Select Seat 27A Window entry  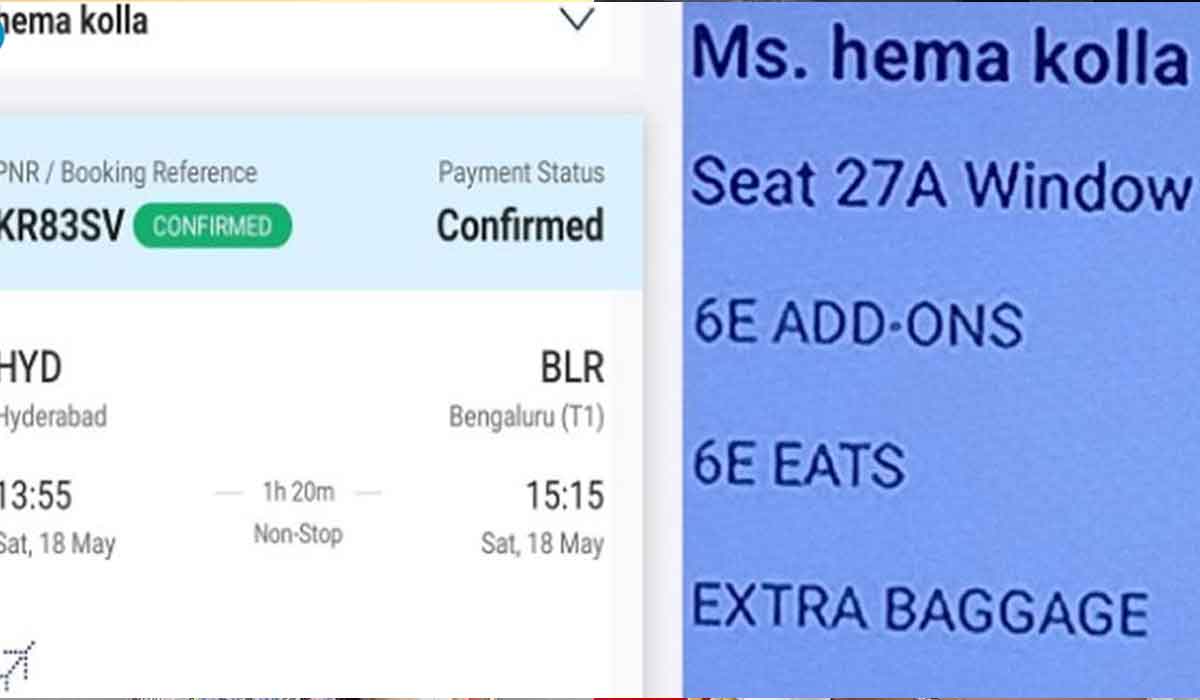[938, 184]
